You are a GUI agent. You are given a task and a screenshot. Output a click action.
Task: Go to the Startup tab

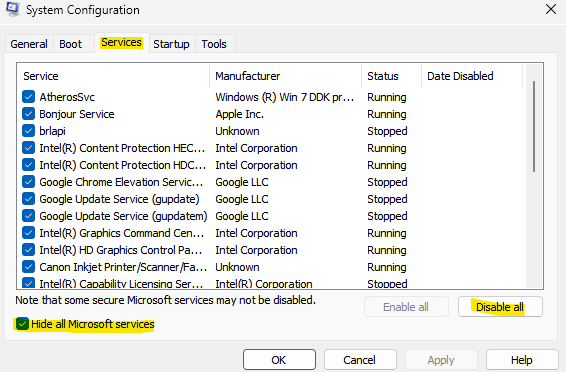171,44
